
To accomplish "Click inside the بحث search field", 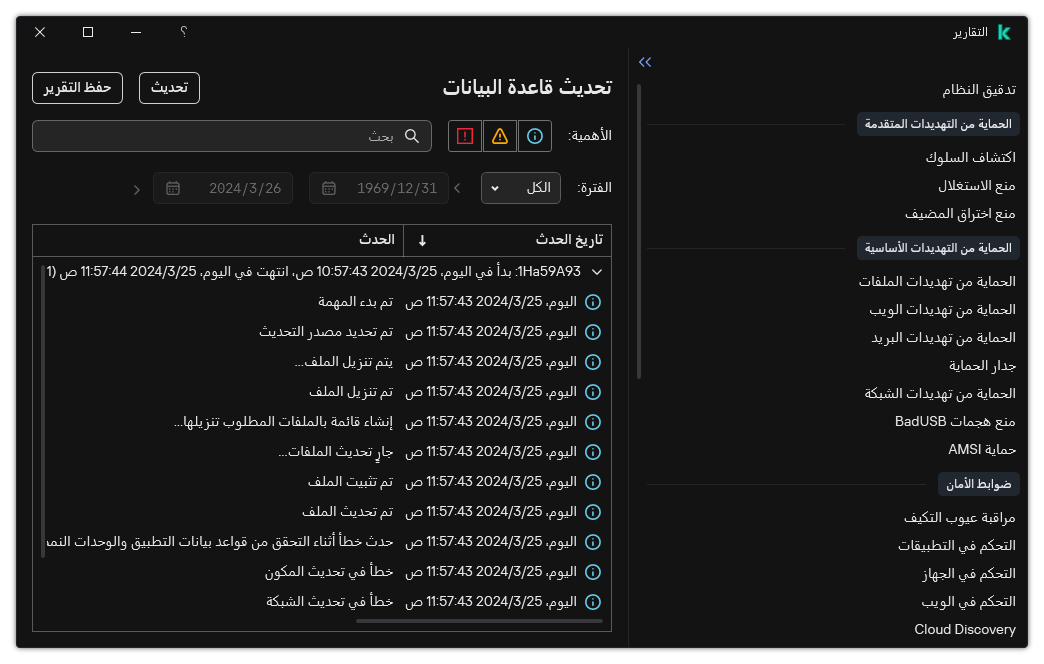I will [230, 136].
